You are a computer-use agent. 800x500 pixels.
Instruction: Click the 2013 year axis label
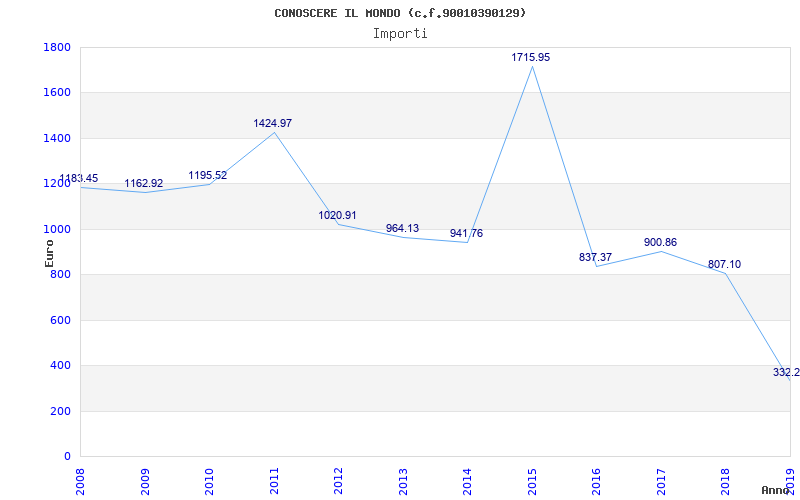(x=403, y=482)
